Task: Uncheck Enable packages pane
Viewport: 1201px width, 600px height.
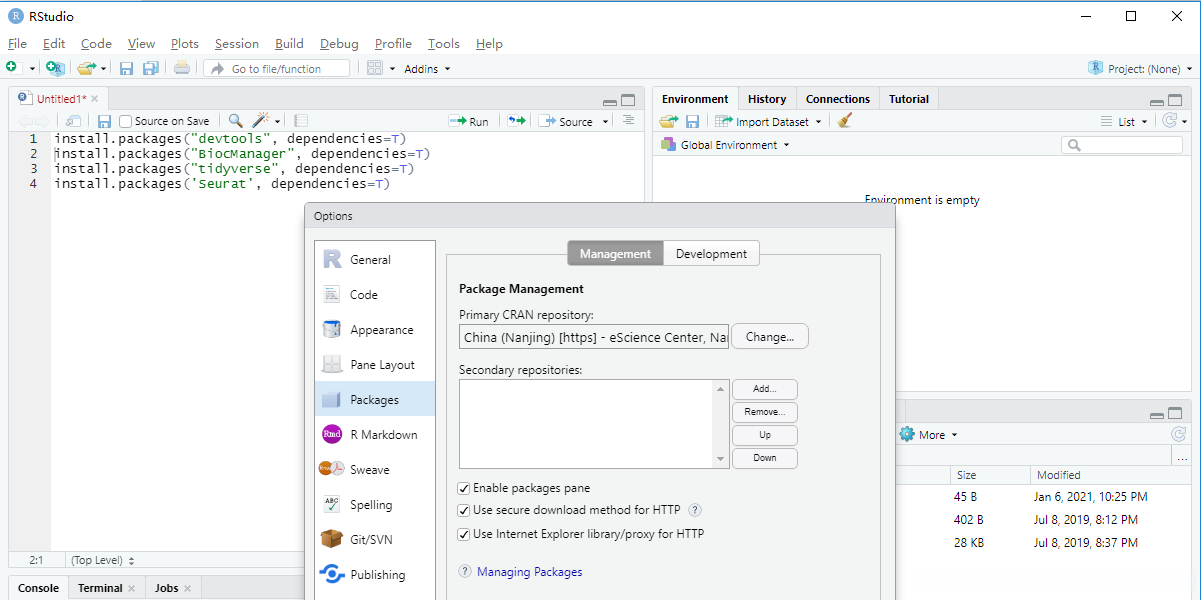Action: pos(464,488)
